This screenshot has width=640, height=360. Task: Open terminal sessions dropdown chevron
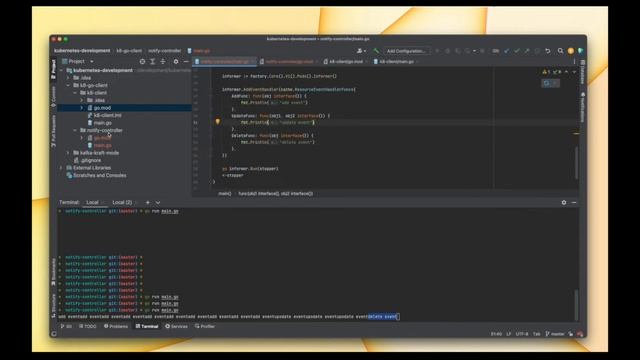(158, 202)
